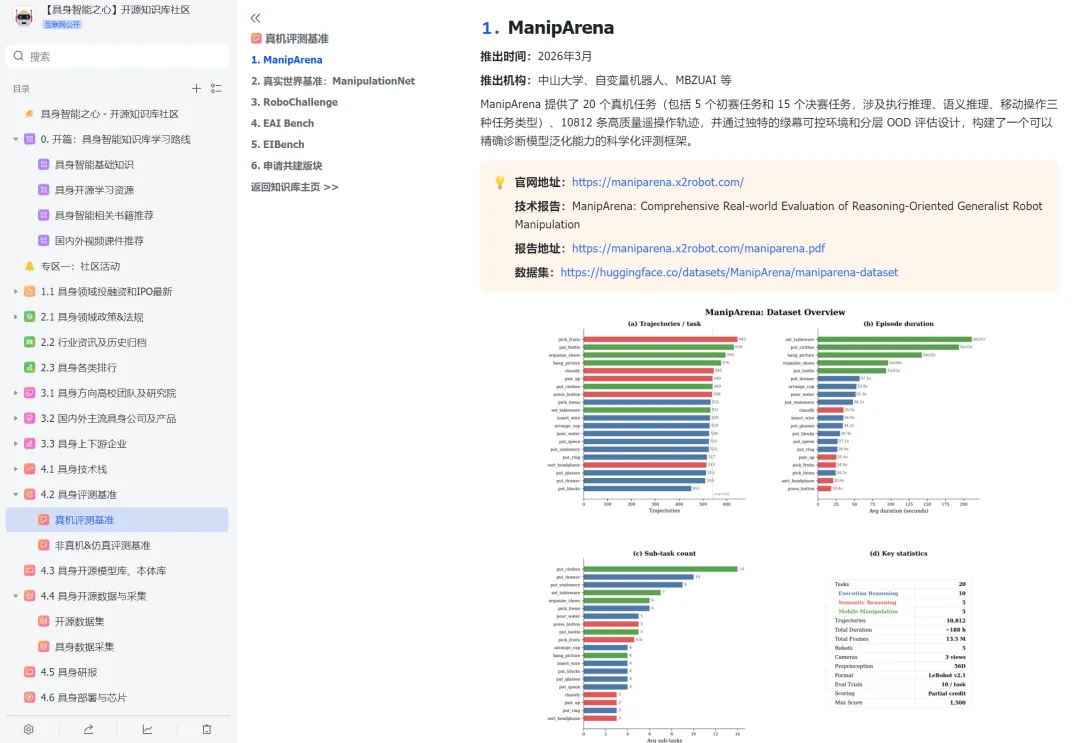This screenshot has width=1080, height=743.
Task: Click the icon beside 开源数据集
Action: (x=43, y=621)
